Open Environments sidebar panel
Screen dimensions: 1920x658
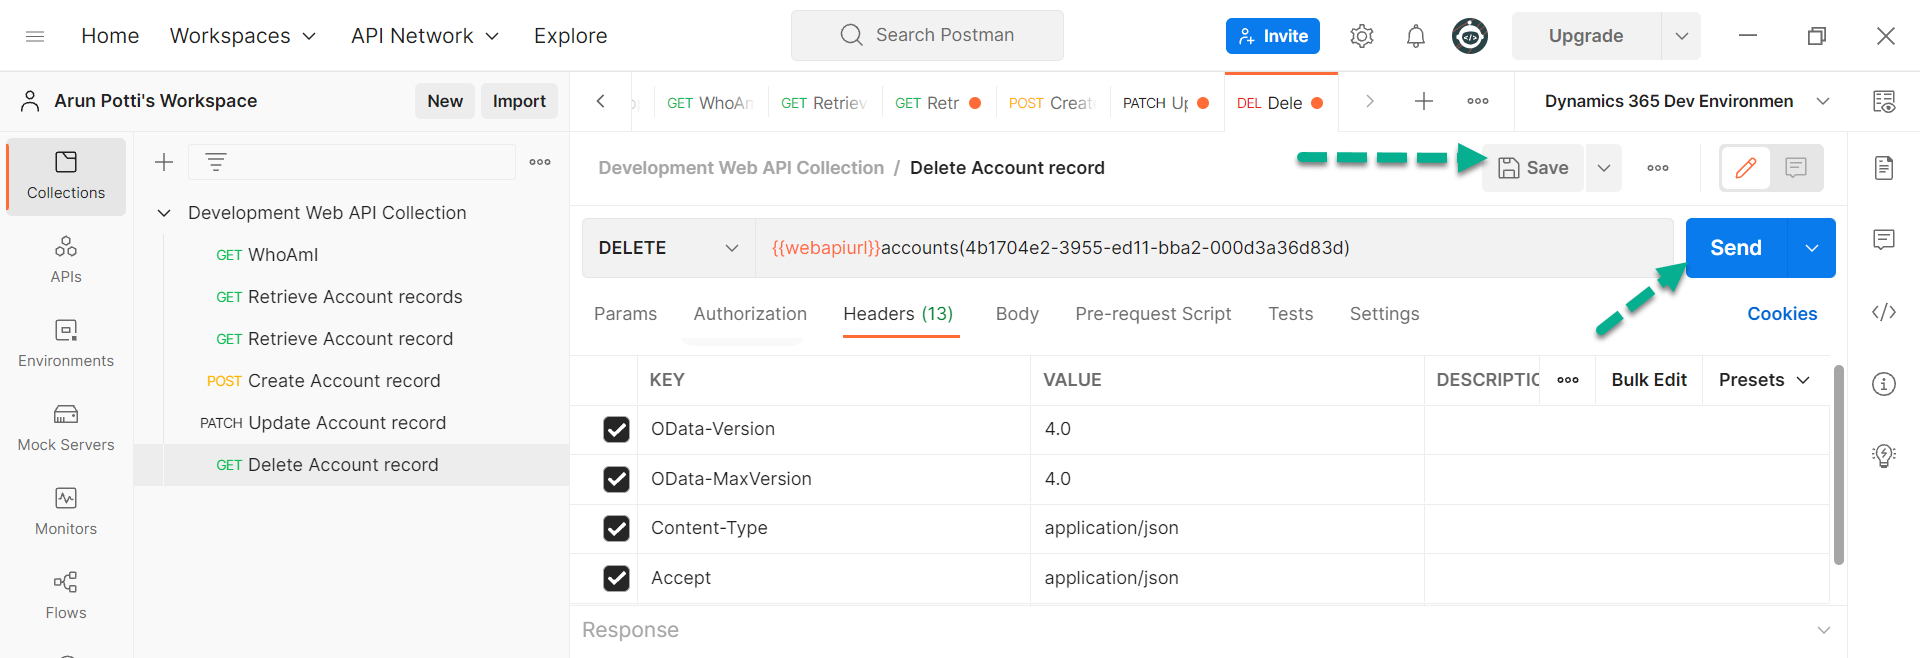tap(66, 344)
